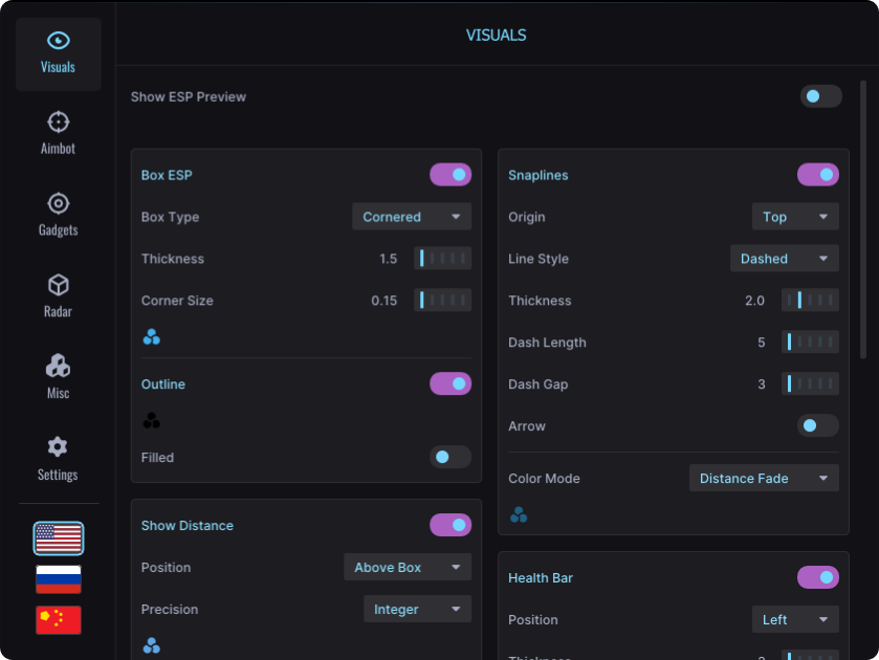The image size is (879, 660).
Task: Click the Box Thickness value 1.5
Action: point(388,259)
